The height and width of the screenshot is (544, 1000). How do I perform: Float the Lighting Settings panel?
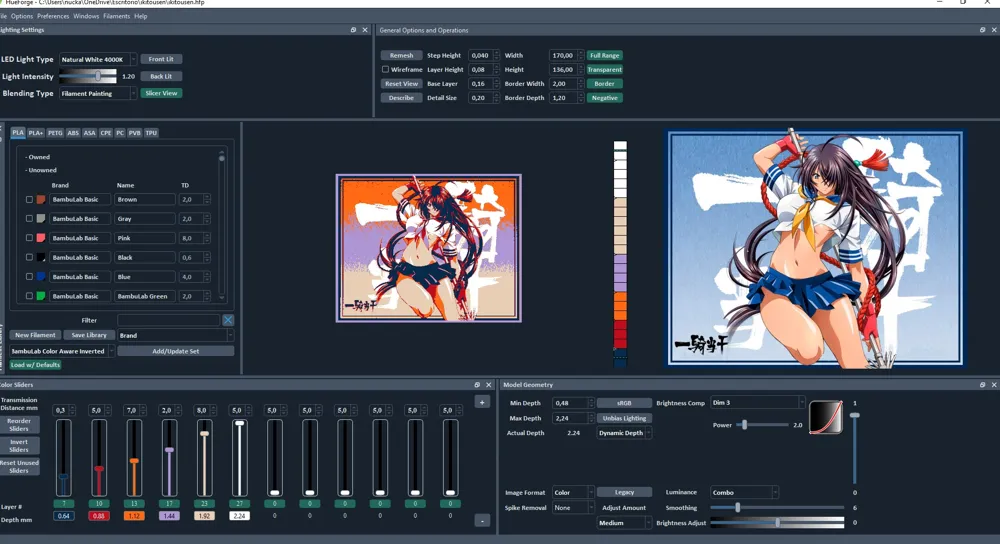coord(353,30)
